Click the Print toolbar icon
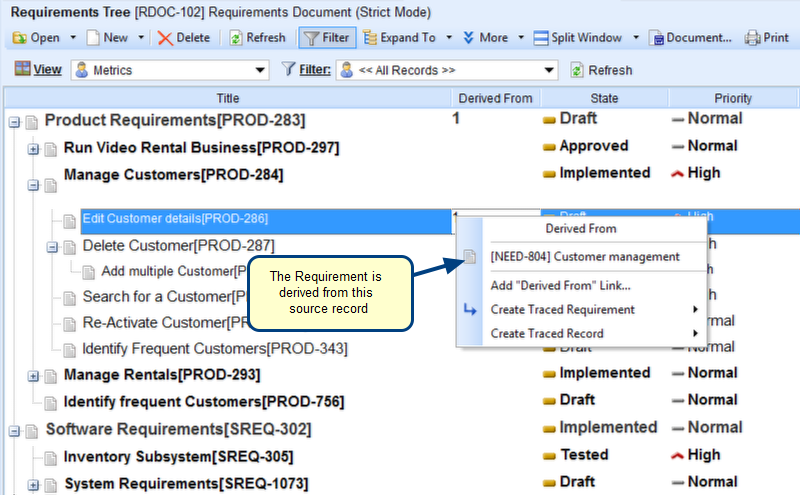This screenshot has height=495, width=800. point(767,38)
